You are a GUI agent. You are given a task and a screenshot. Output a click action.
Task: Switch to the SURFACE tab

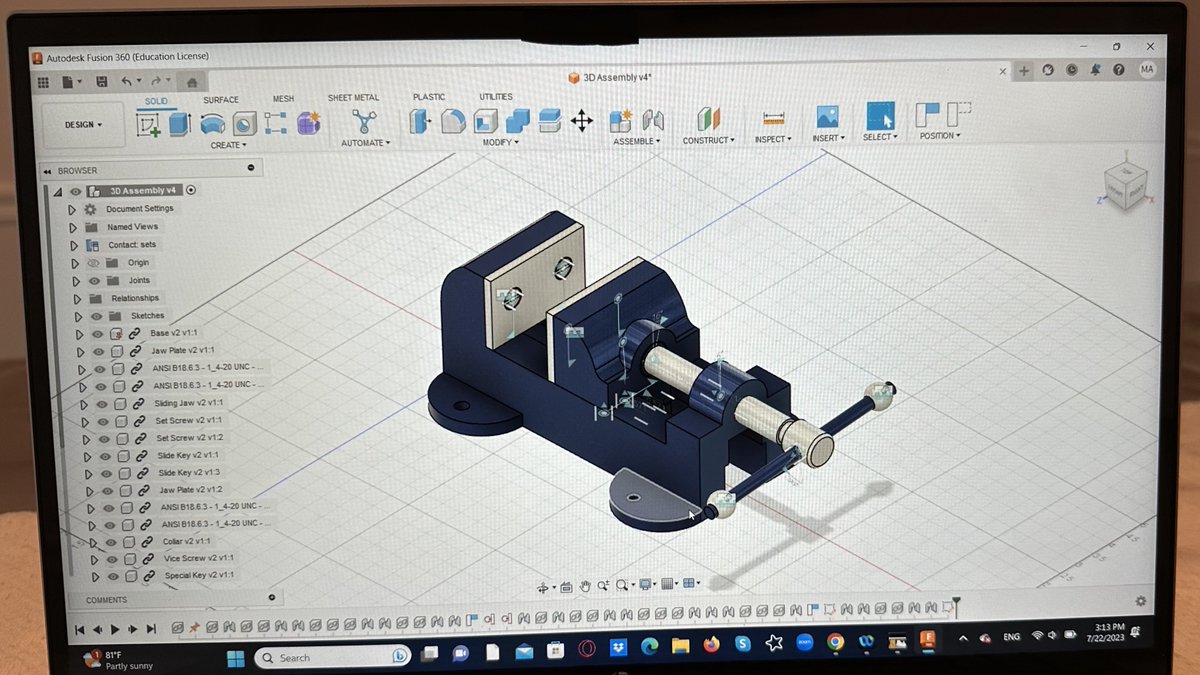tap(221, 100)
